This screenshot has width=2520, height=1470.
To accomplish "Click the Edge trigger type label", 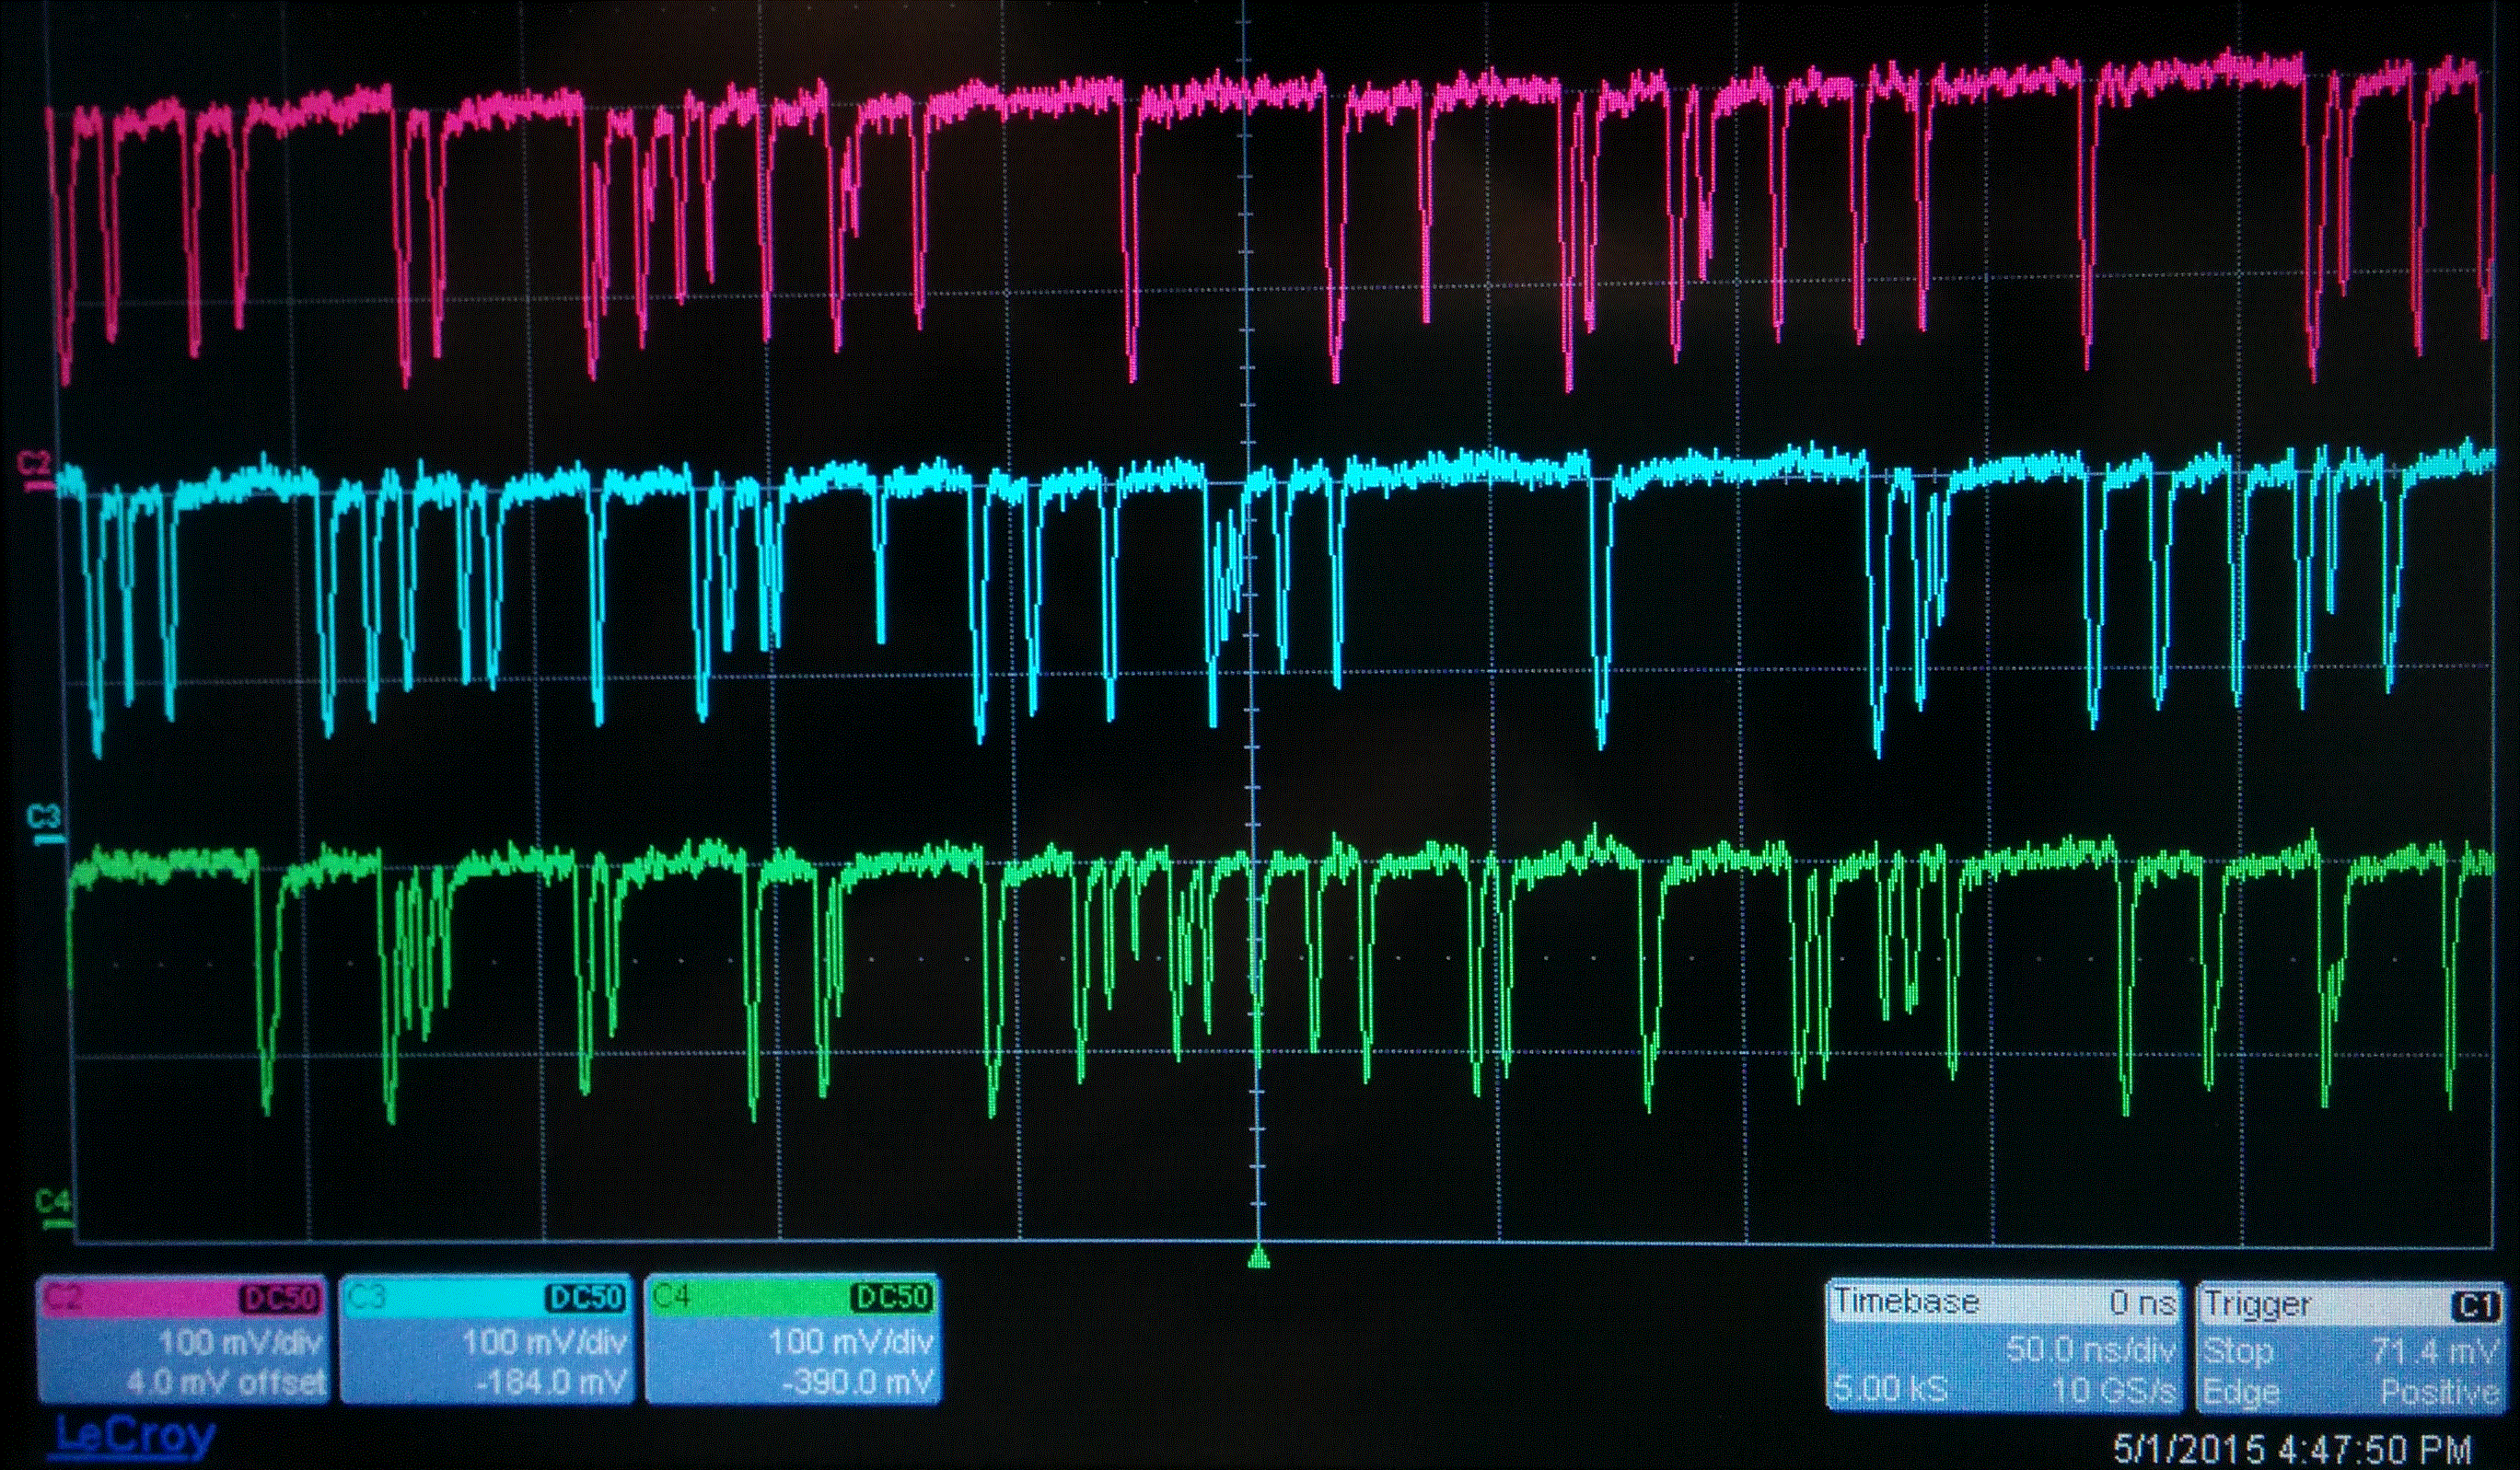I will click(2240, 1391).
